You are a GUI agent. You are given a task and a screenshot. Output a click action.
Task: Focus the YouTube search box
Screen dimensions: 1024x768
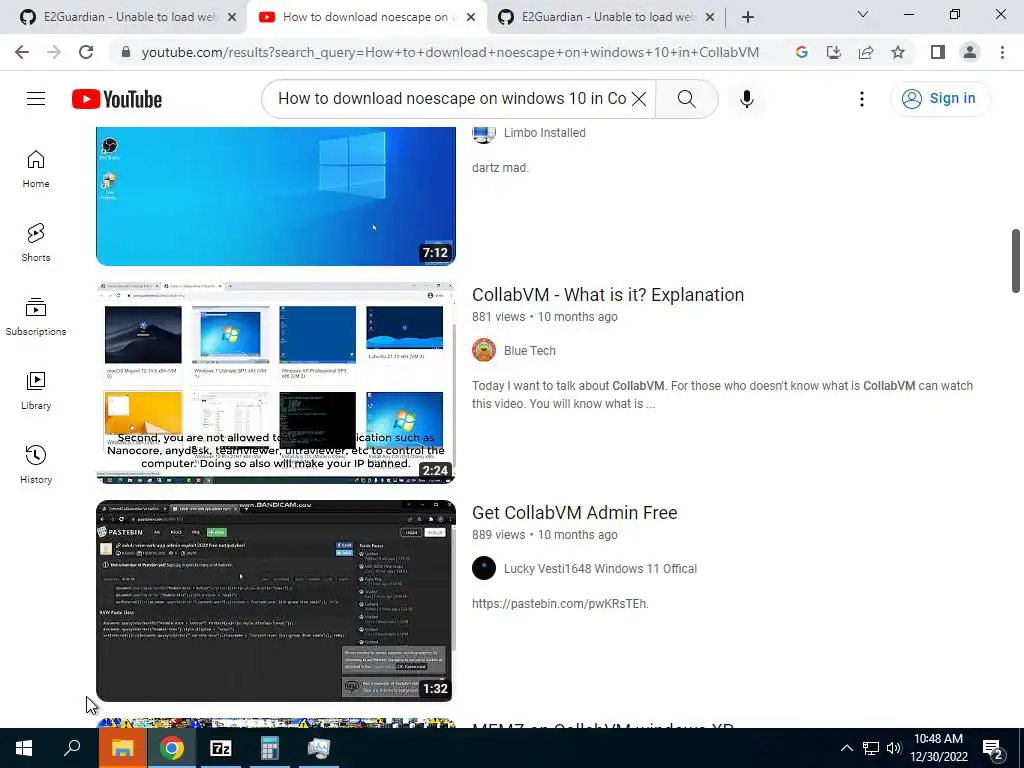(x=452, y=99)
